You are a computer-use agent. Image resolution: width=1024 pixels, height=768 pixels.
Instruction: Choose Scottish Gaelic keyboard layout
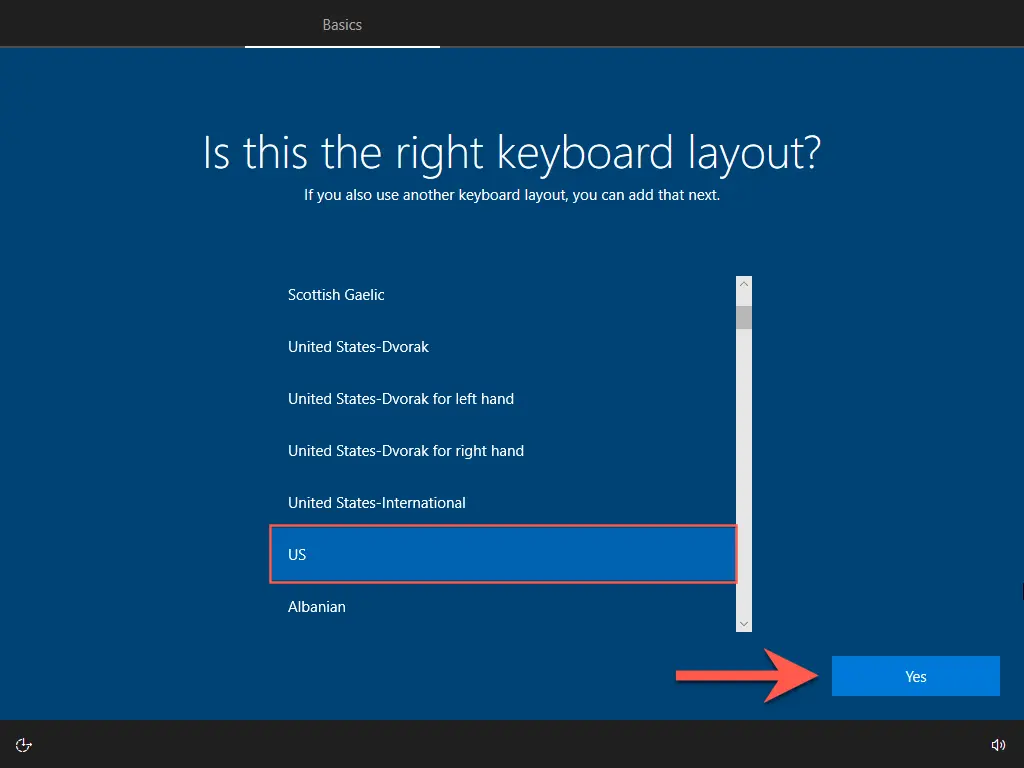[503, 295]
